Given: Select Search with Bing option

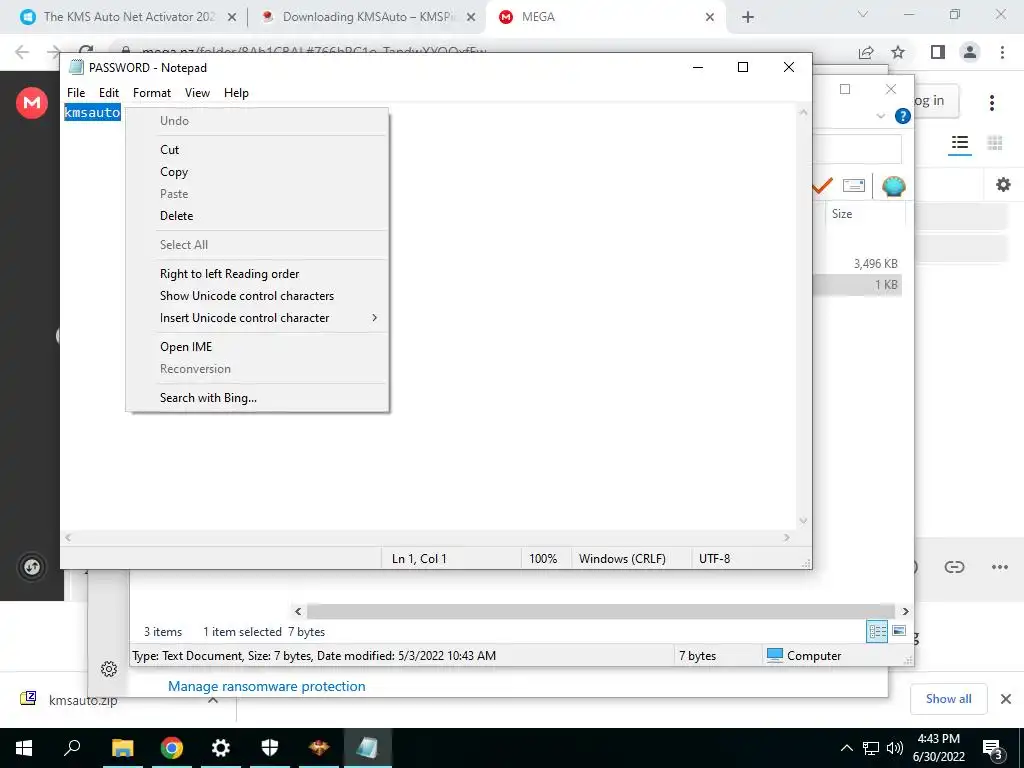Looking at the screenshot, I should [x=257, y=398].
